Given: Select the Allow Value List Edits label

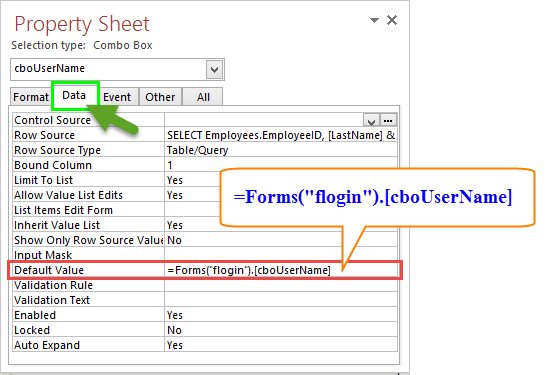Looking at the screenshot, I should click(68, 195).
